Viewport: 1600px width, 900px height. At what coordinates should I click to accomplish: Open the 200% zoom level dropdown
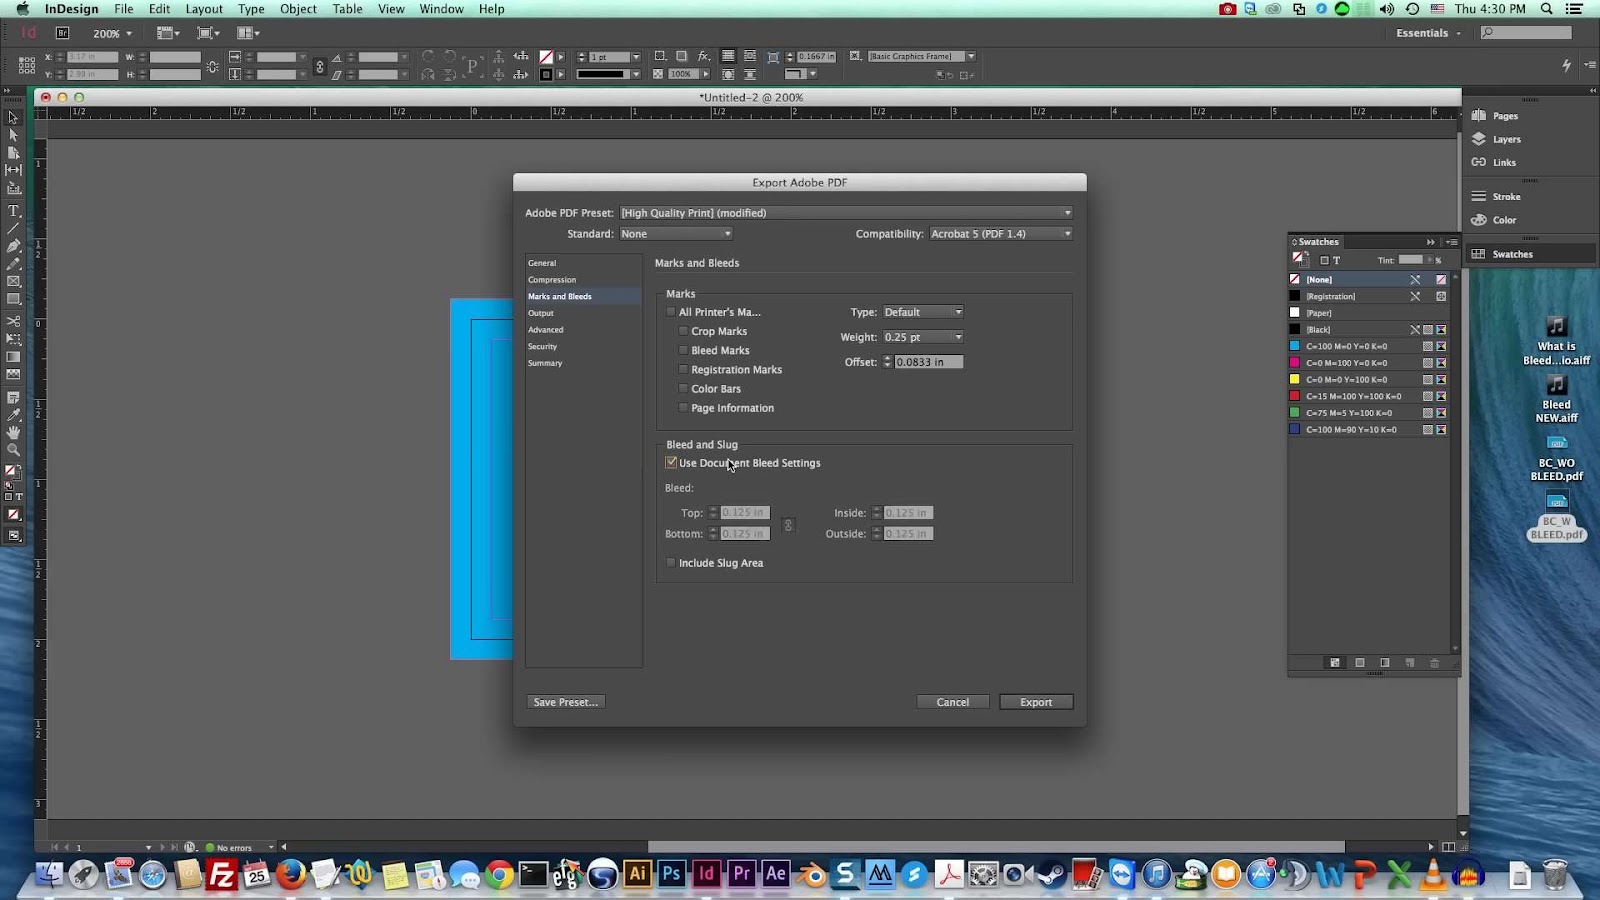tap(112, 33)
